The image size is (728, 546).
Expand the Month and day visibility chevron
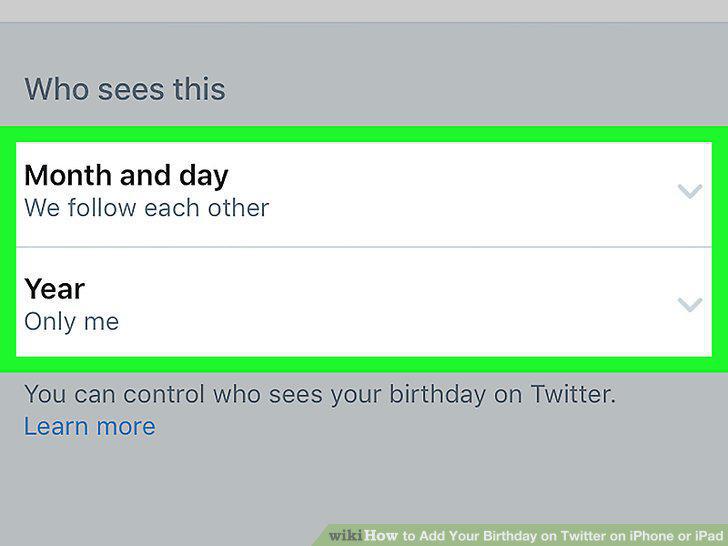pos(689,191)
